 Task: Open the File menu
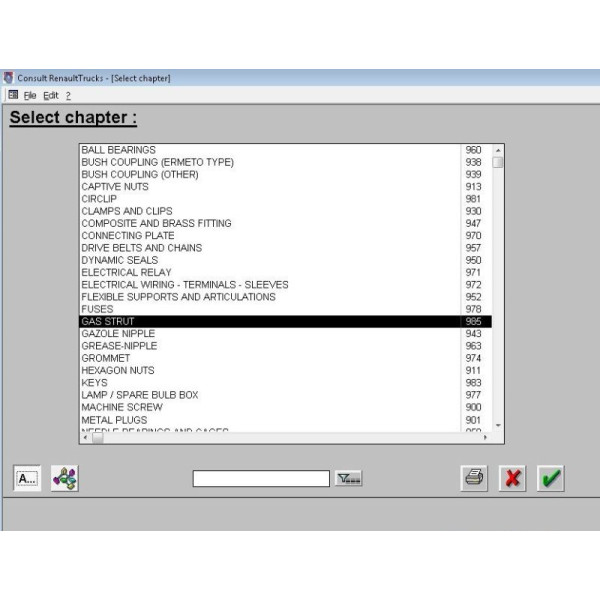coord(30,95)
